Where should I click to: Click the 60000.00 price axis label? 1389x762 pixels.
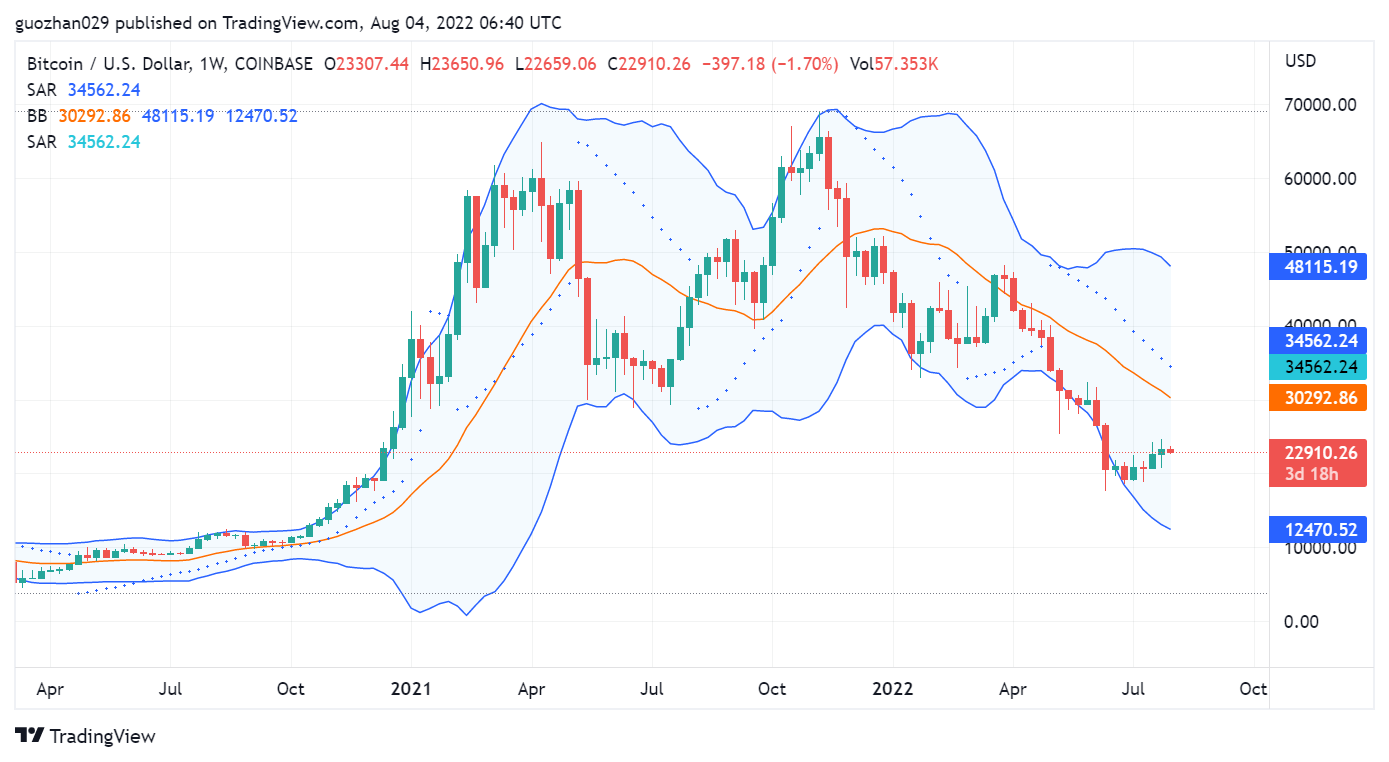pos(1321,179)
